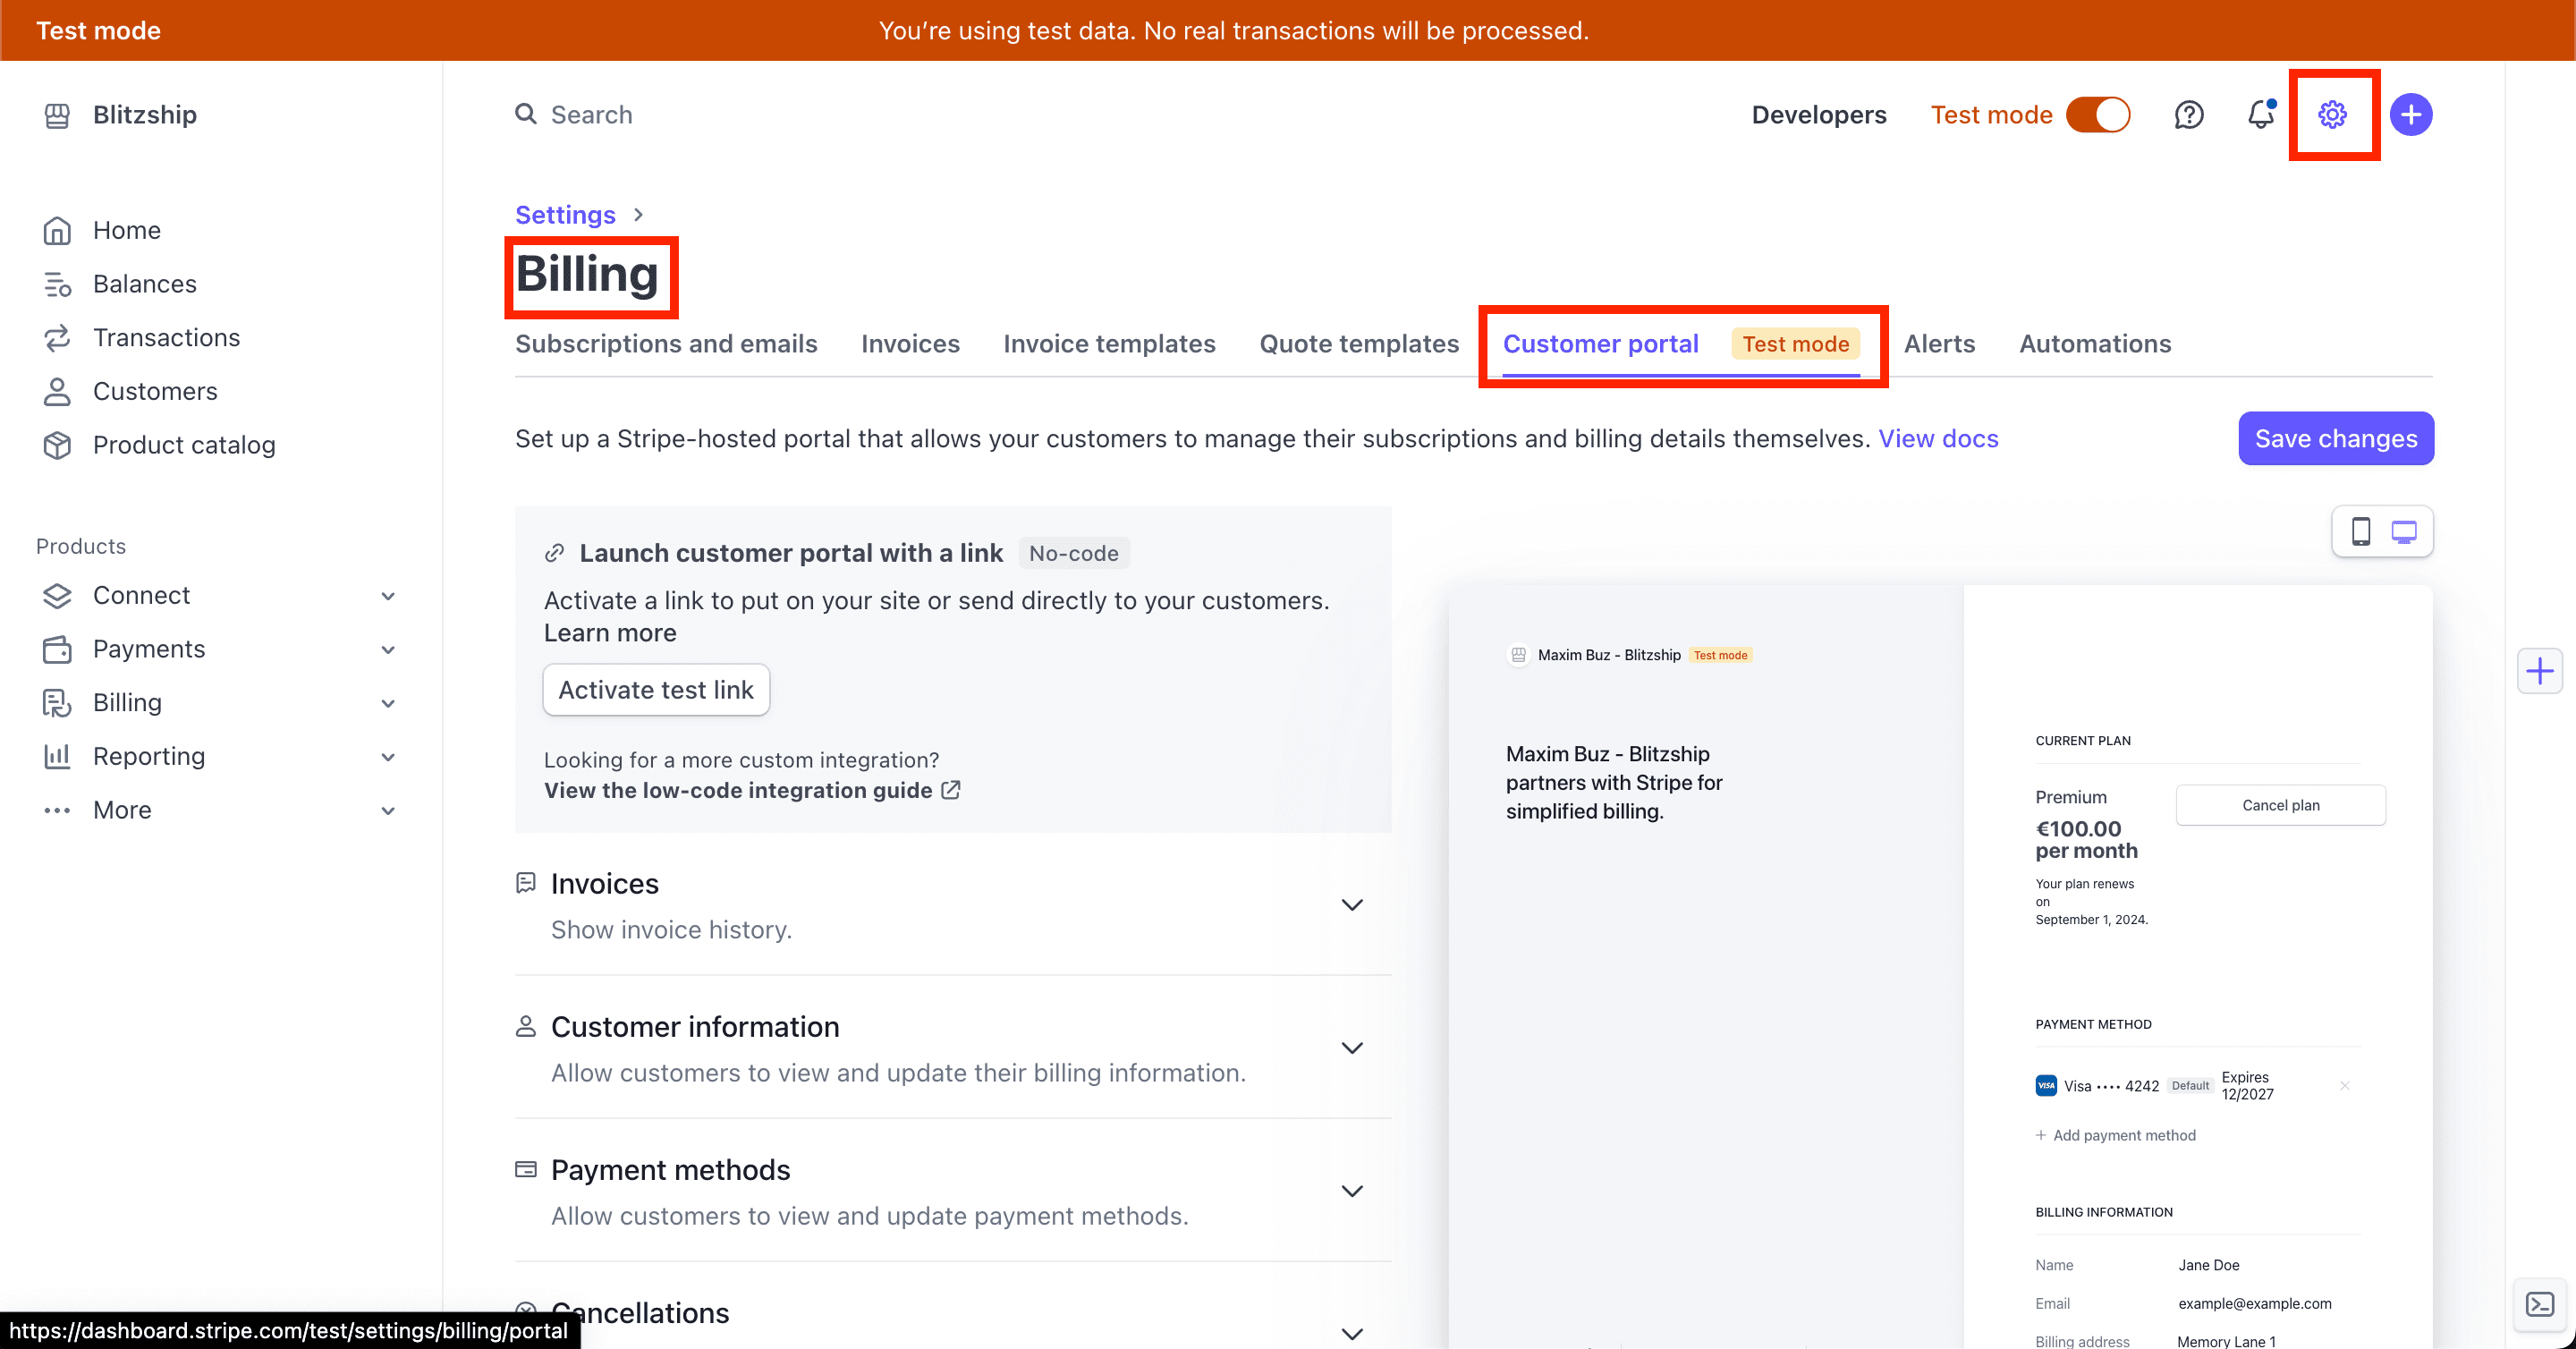
Task: Expand the Billing sidebar menu chevron
Action: coord(388,703)
